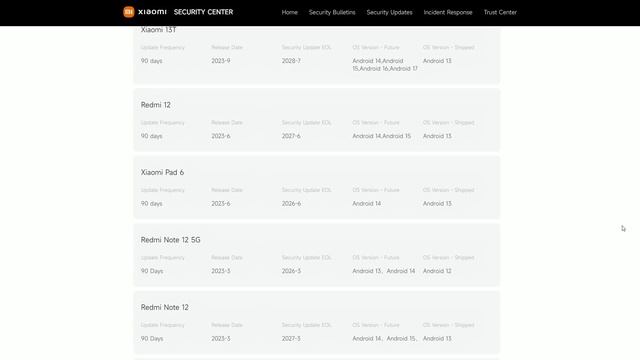This screenshot has height=360, width=640.
Task: Open Incident Response in the top menu
Action: click(448, 12)
